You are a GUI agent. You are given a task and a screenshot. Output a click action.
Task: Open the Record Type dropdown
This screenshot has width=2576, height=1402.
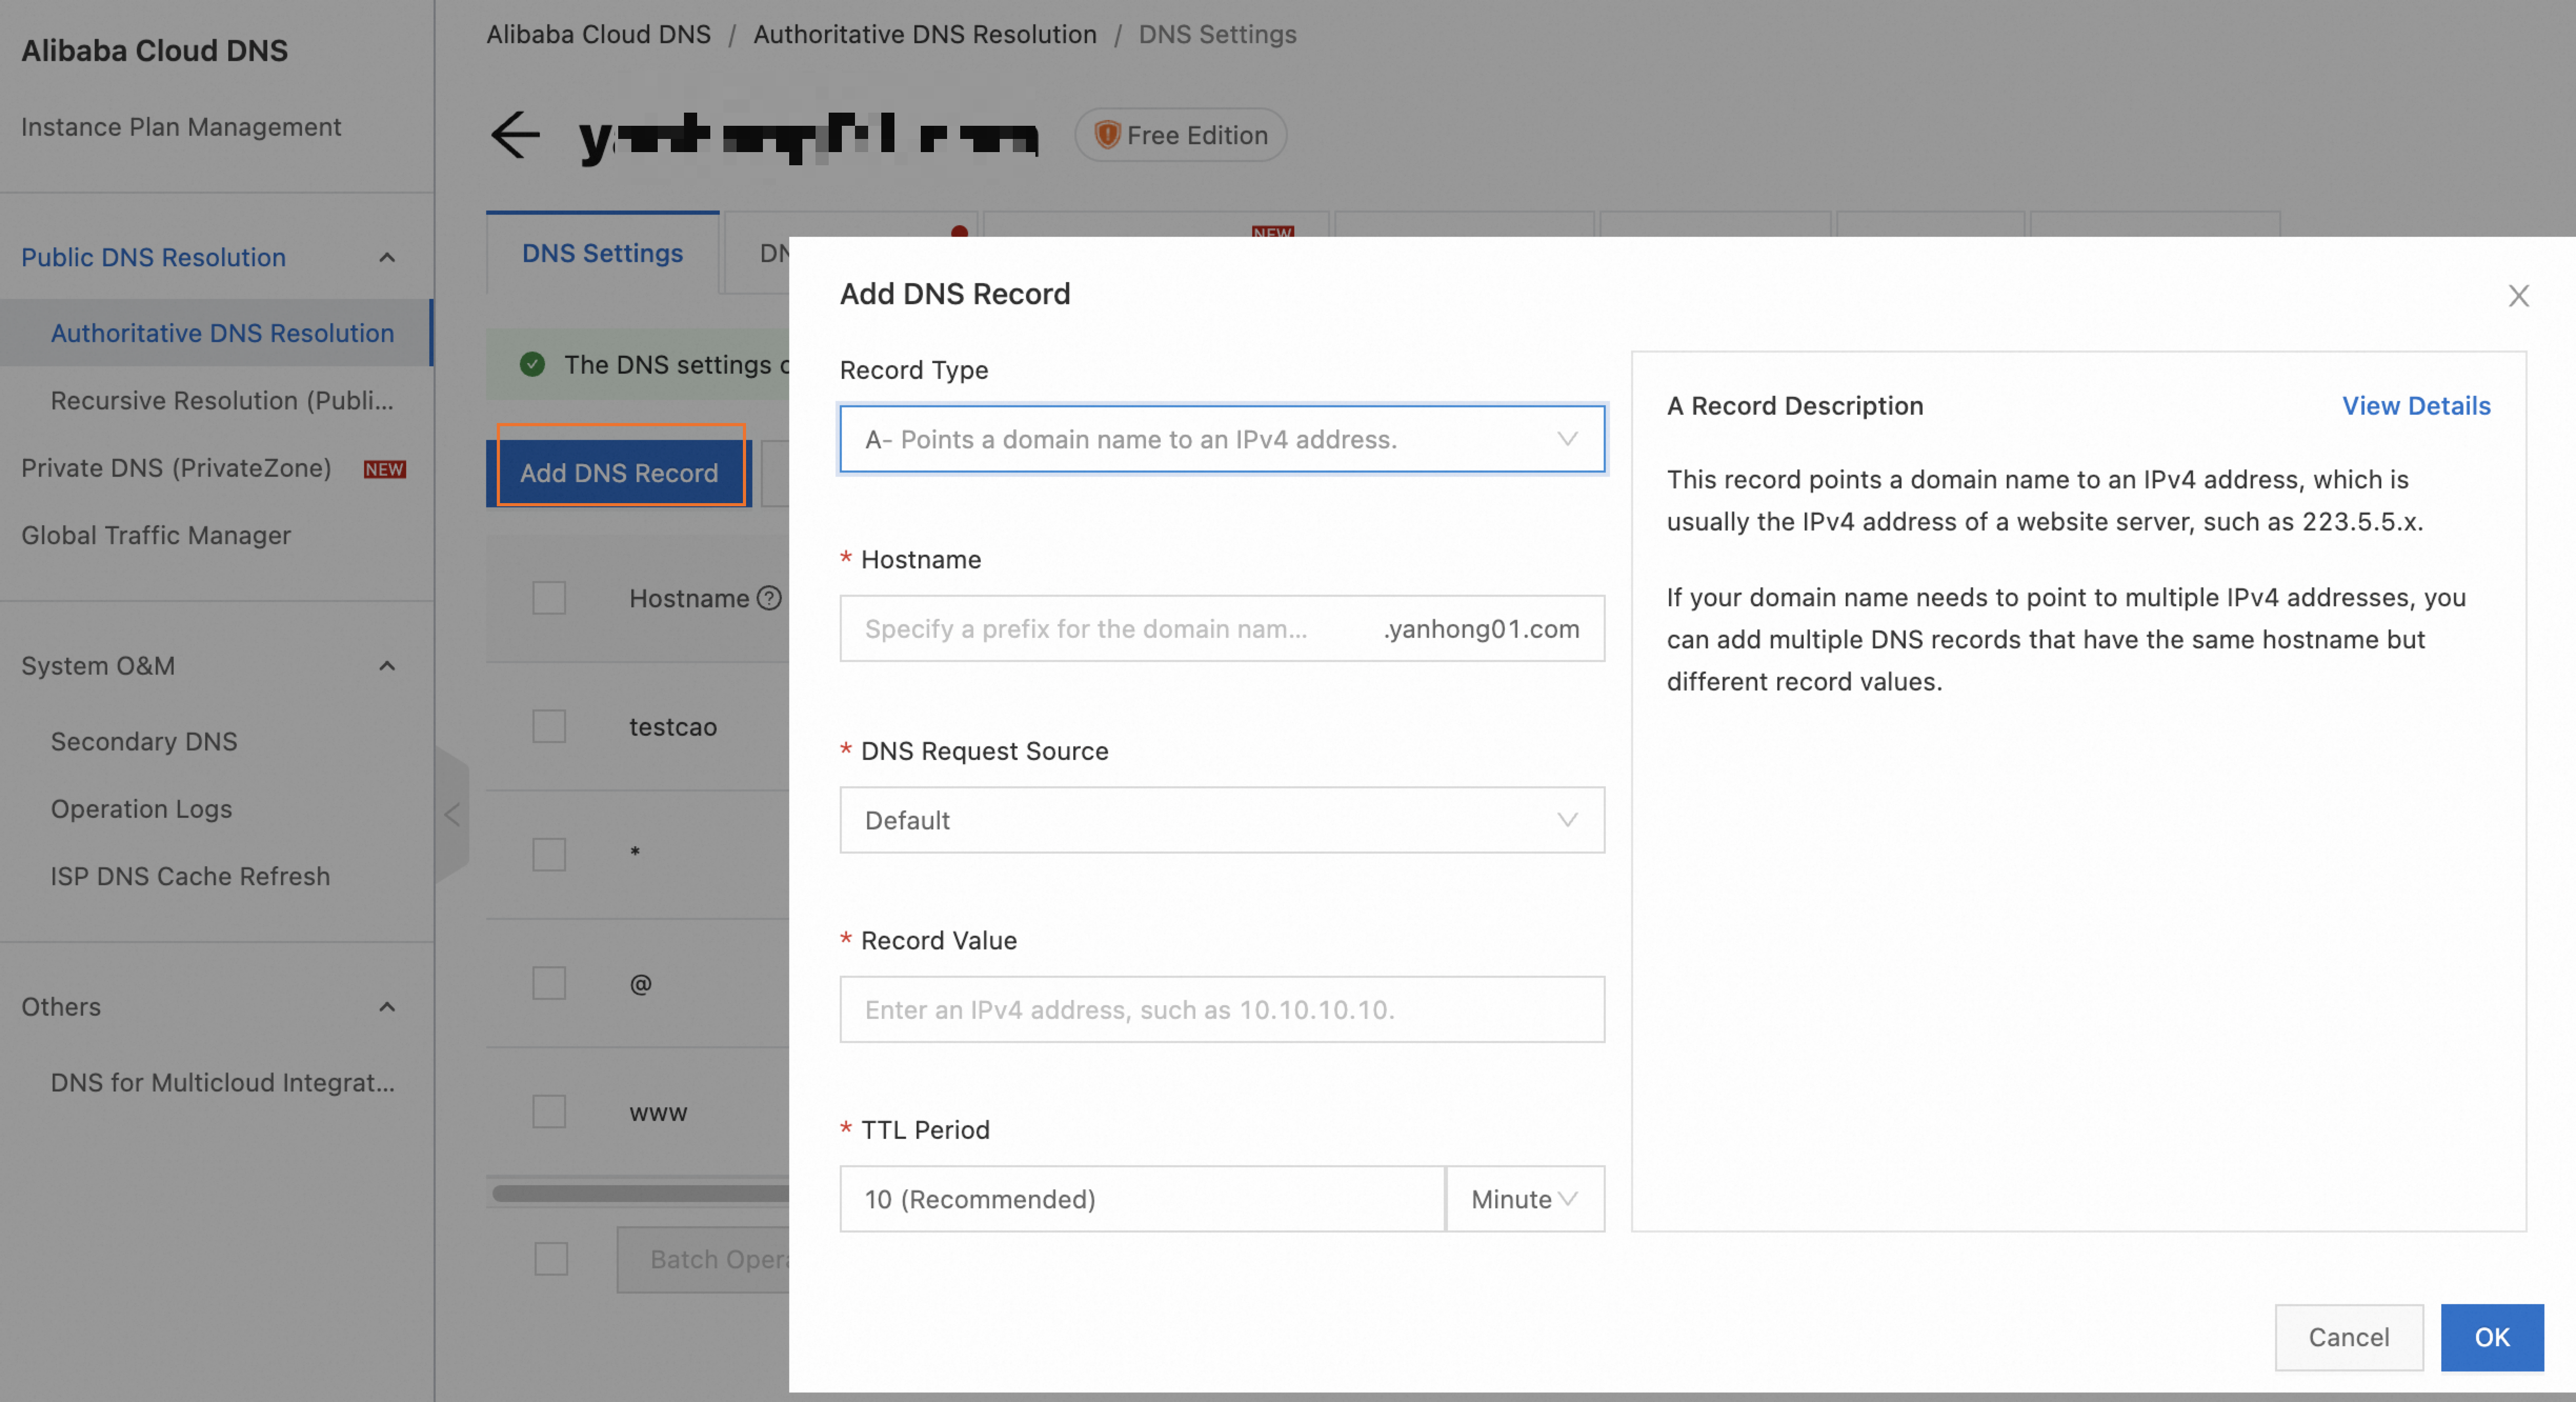[1221, 439]
